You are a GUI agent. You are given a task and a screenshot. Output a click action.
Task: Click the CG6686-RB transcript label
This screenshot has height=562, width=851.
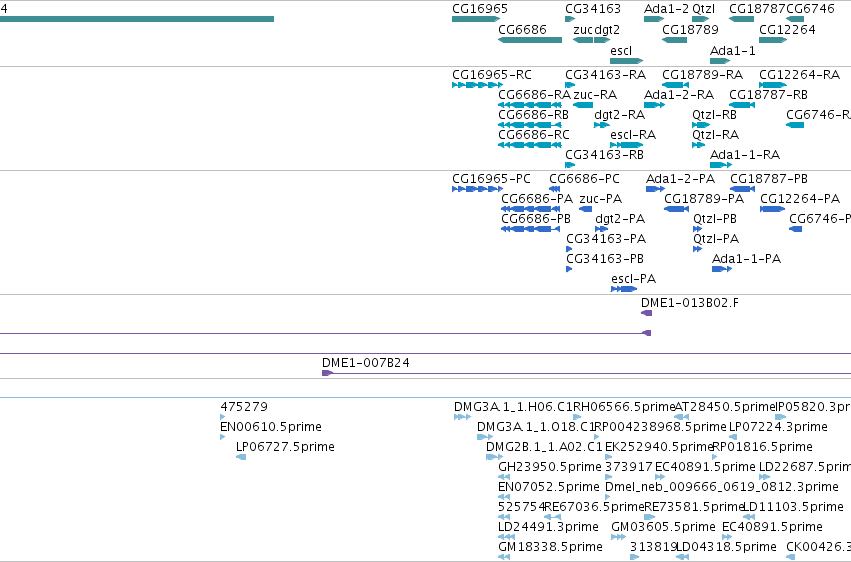[x=534, y=115]
